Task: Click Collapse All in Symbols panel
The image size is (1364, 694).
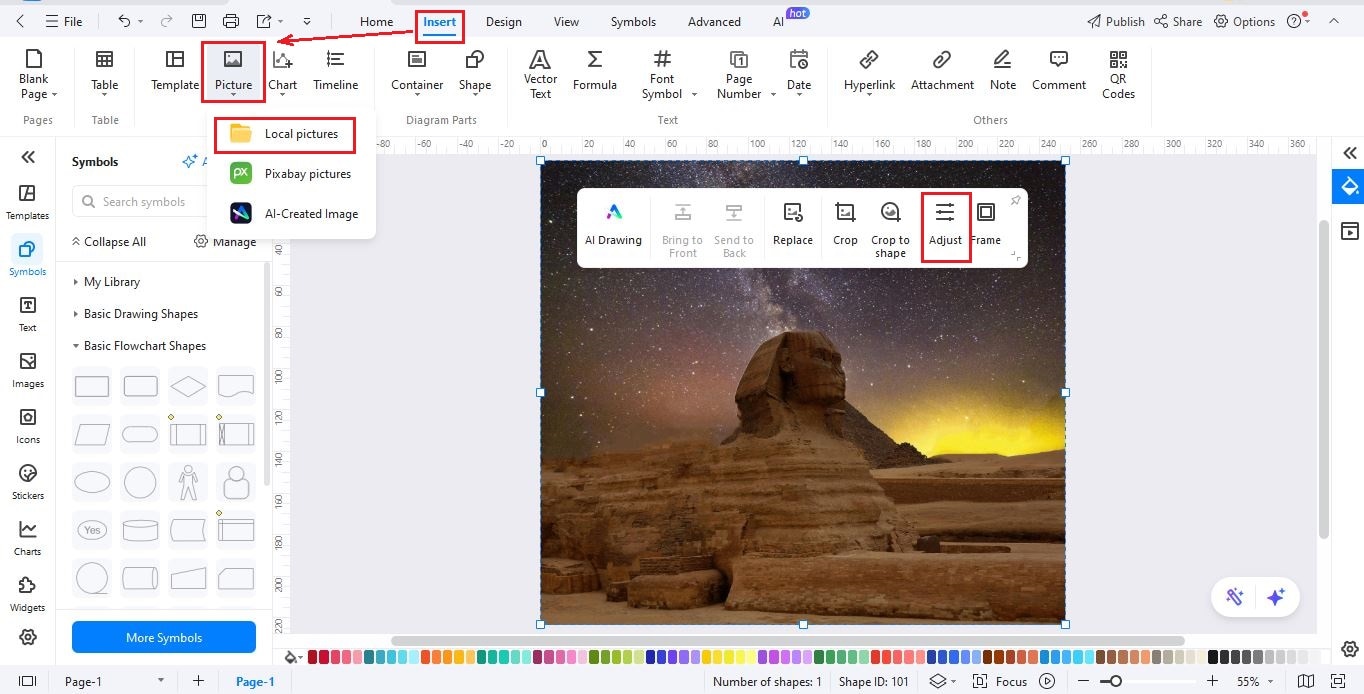Action: coord(108,242)
